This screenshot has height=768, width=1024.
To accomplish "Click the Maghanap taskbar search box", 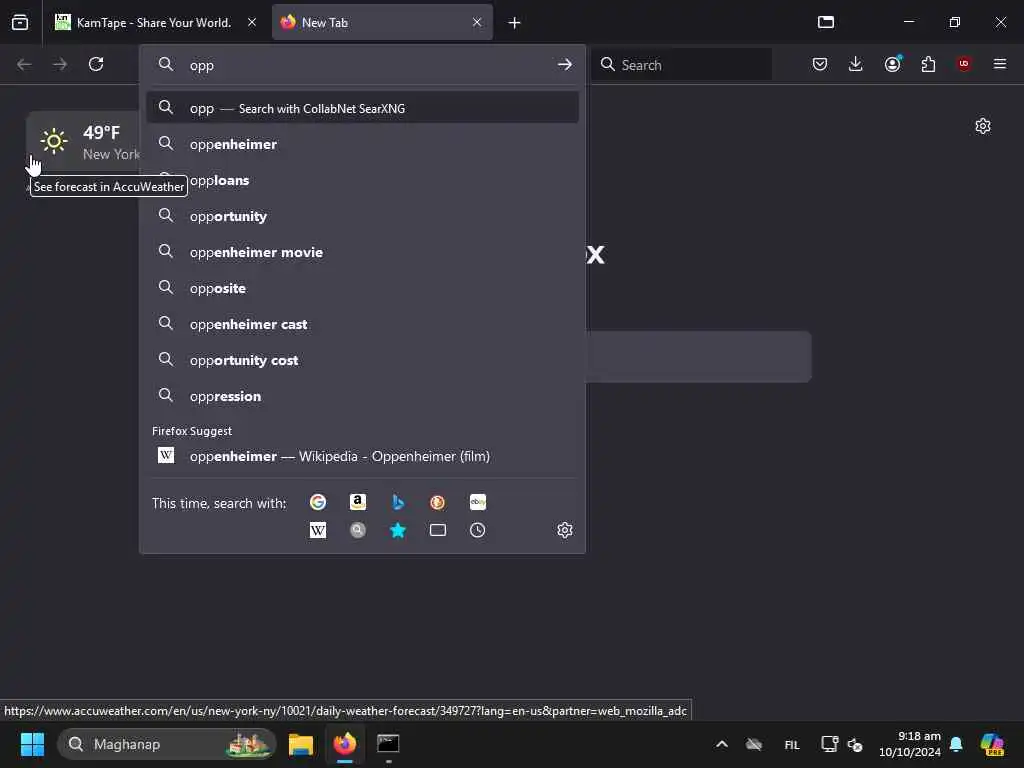I will (x=167, y=744).
